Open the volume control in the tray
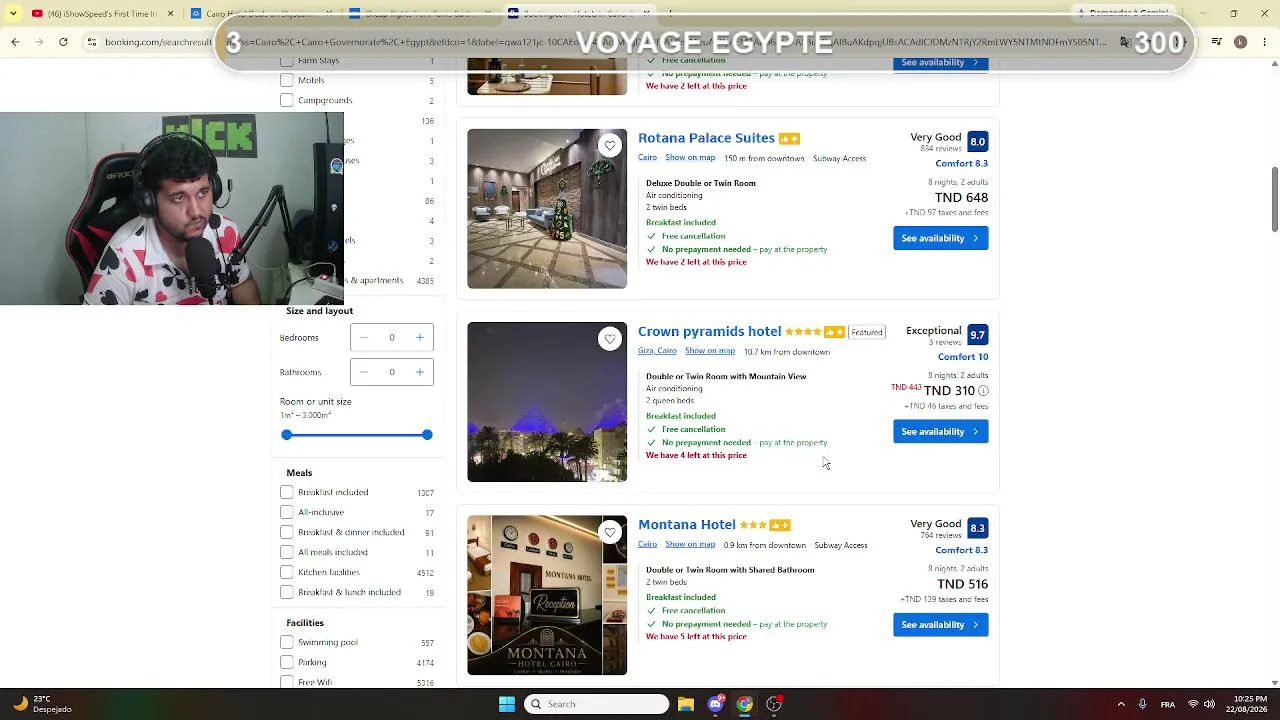 coord(1211,704)
